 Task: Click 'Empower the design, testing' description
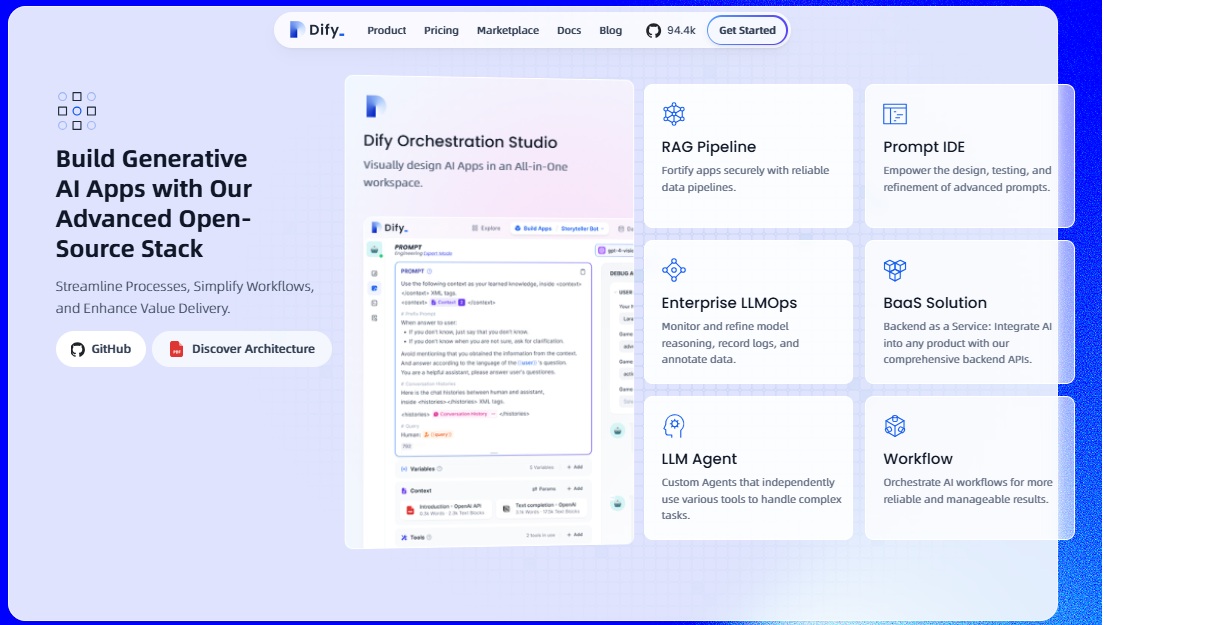tap(967, 178)
